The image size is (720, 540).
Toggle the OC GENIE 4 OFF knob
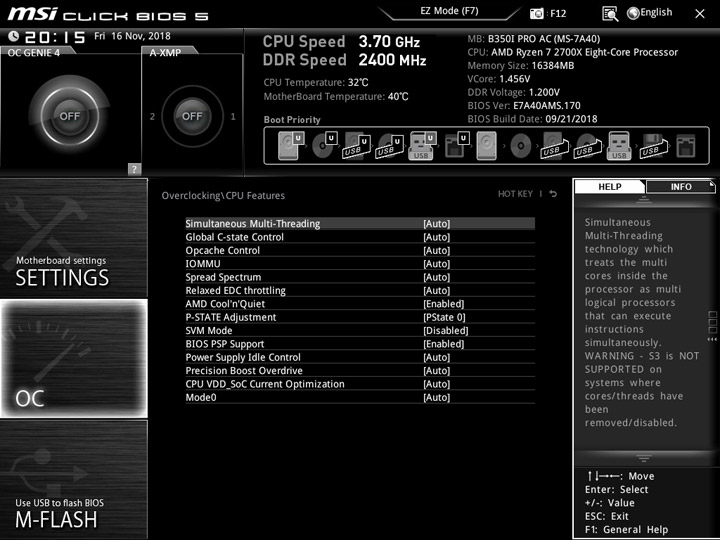(69, 116)
